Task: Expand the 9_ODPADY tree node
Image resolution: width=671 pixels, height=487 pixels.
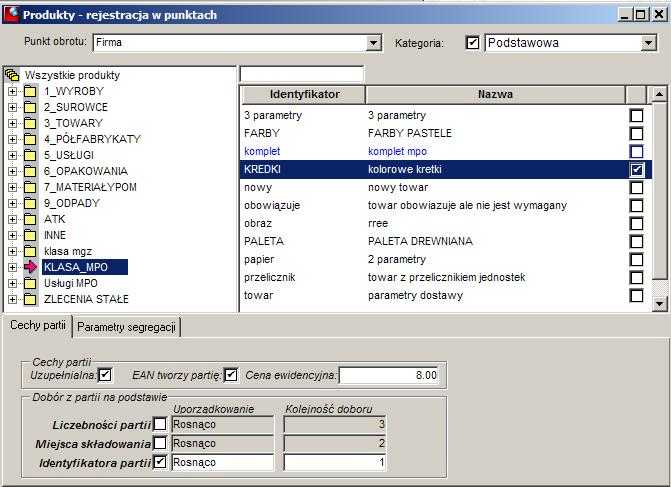Action: click(x=12, y=203)
